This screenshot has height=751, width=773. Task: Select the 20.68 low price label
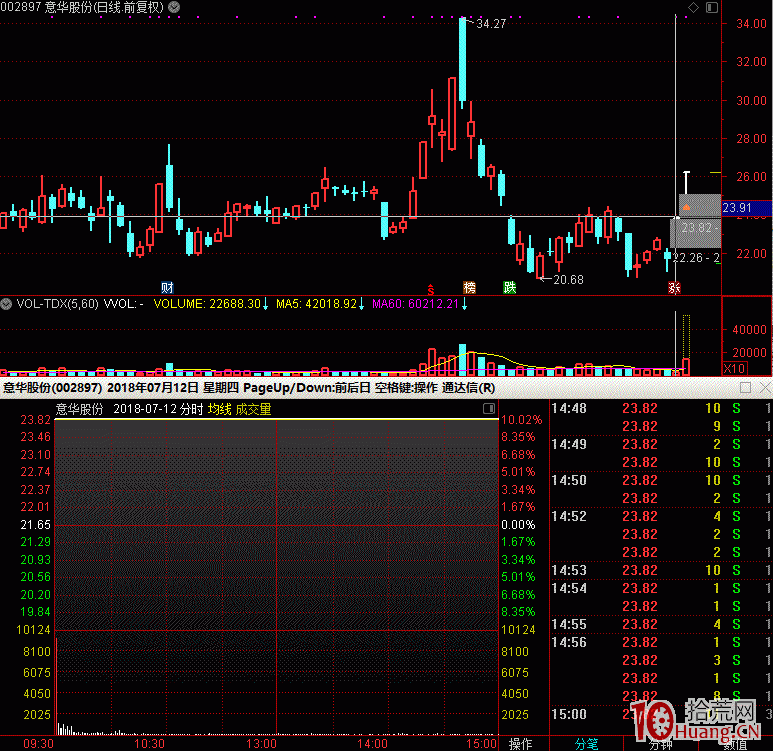[568, 280]
